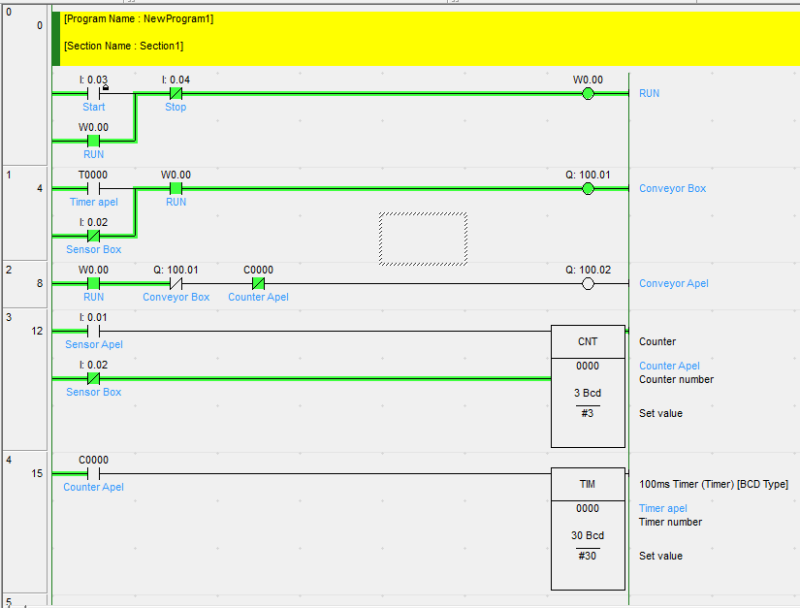Click the Q: 100.02 Conveyor Apel coil
The image size is (800, 608).
coord(588,284)
